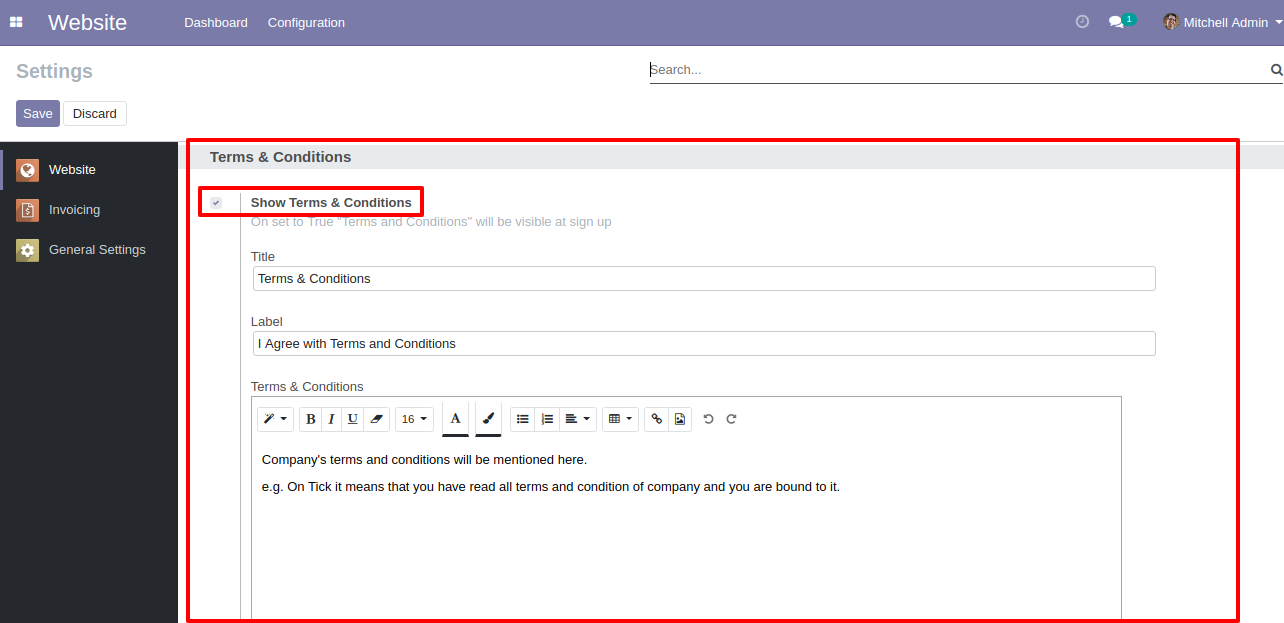The width and height of the screenshot is (1284, 623).
Task: Click the General Settings gear icon
Action: point(27,250)
